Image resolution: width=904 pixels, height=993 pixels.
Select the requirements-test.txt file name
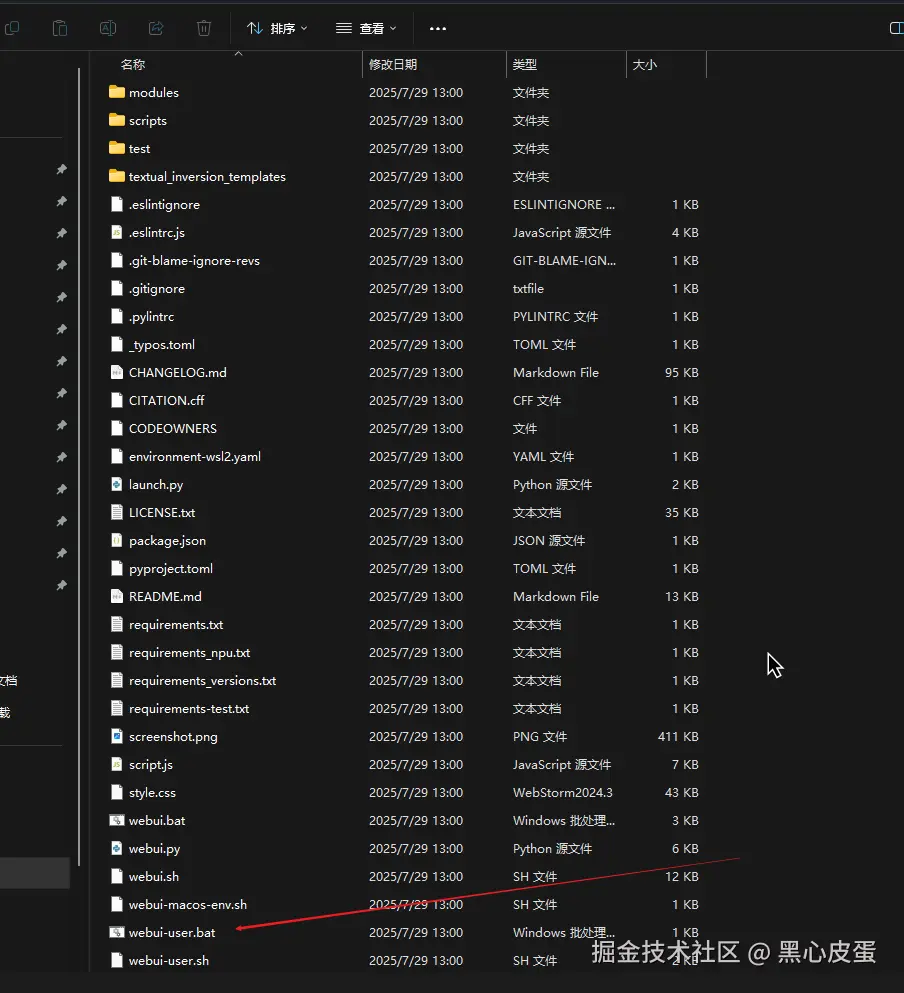(x=189, y=709)
